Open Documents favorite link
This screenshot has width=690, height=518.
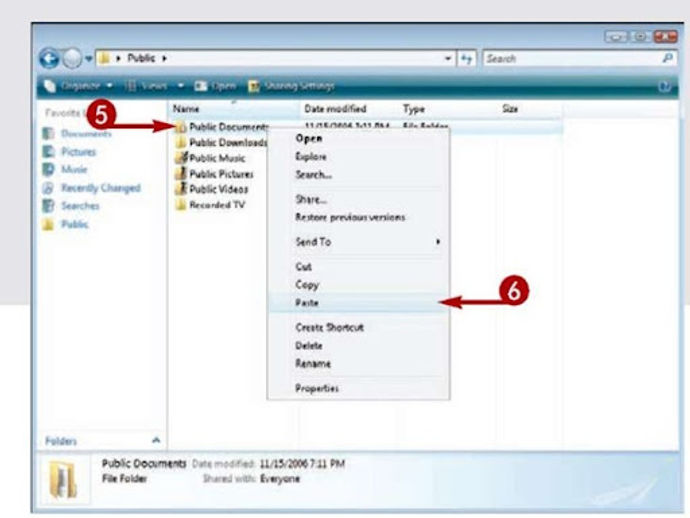pos(86,133)
